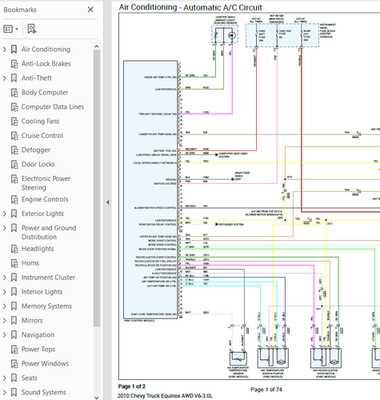Open the bookmarks options menu dropdown
380x400 pixels.
[10, 29]
